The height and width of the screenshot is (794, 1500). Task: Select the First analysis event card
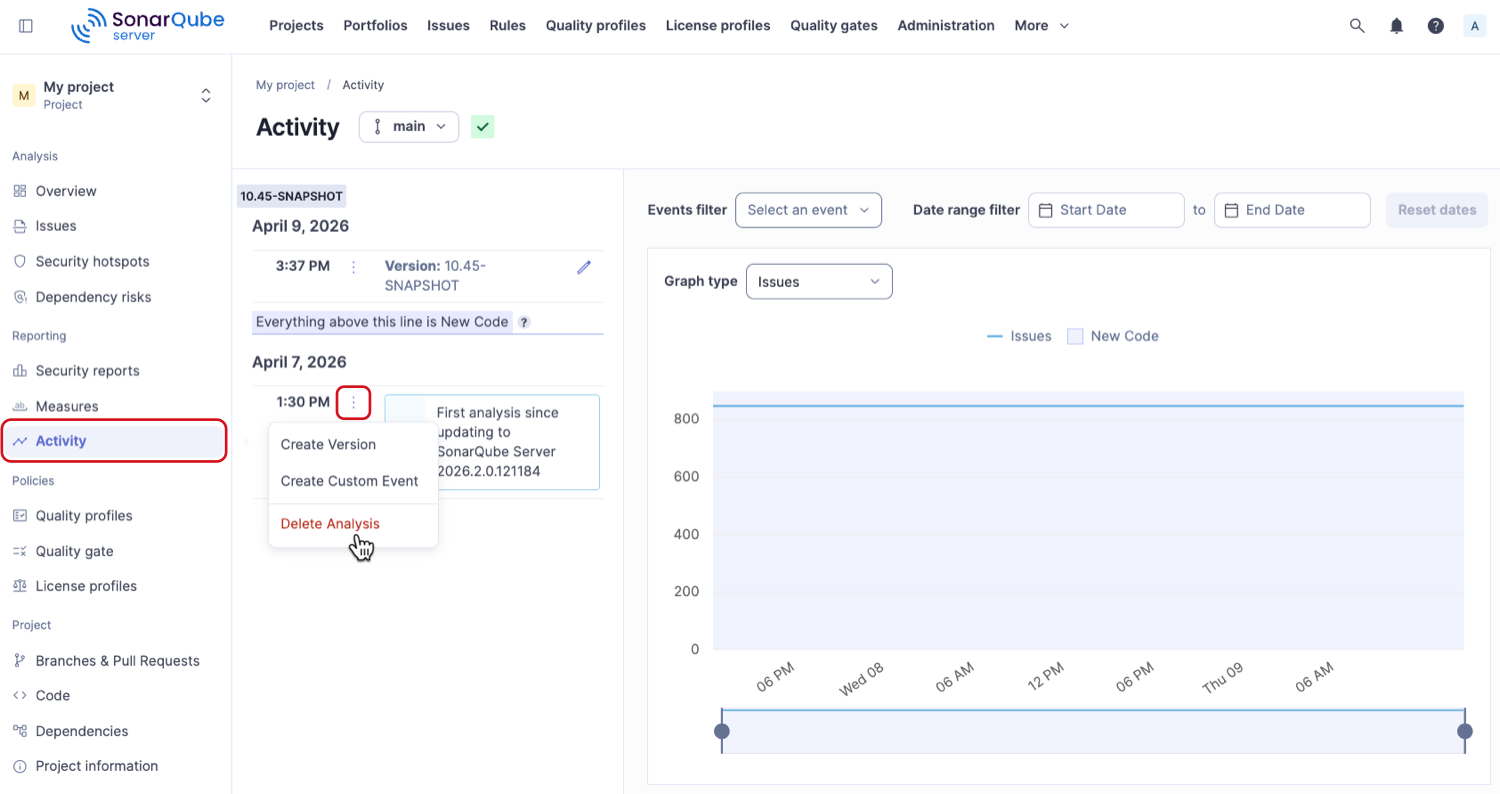(x=492, y=442)
